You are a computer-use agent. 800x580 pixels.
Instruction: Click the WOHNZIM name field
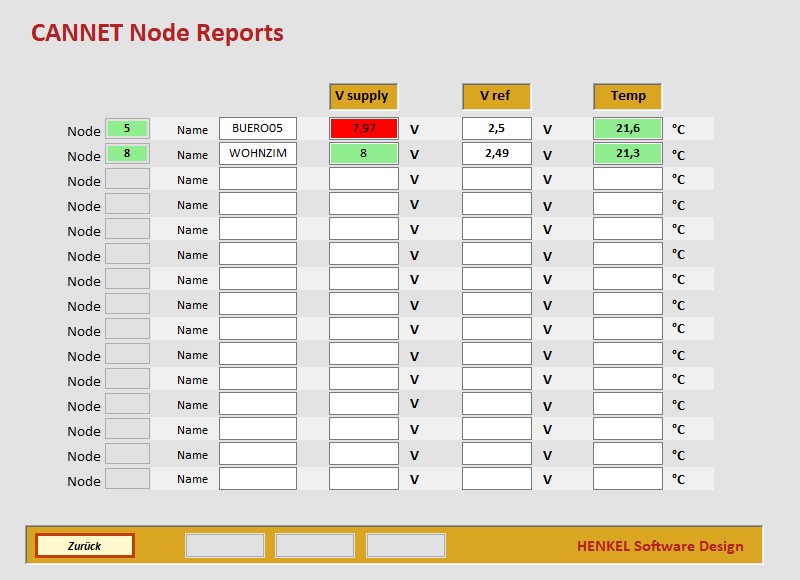(256, 154)
